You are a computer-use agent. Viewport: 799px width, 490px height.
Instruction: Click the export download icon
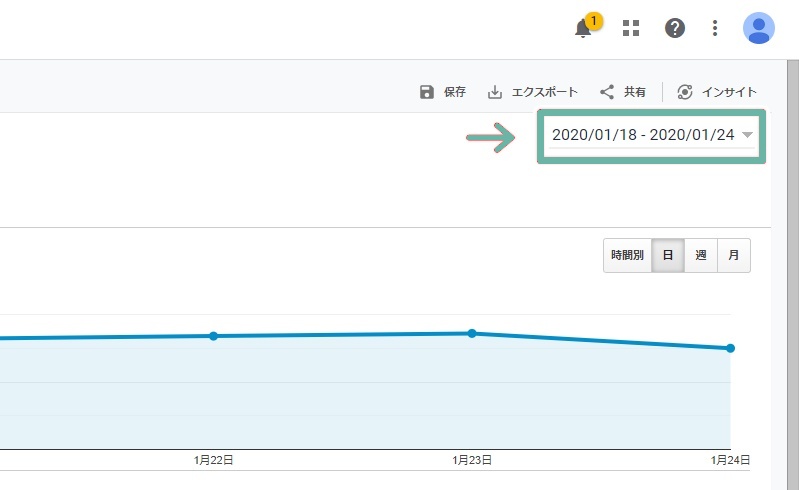tap(495, 92)
